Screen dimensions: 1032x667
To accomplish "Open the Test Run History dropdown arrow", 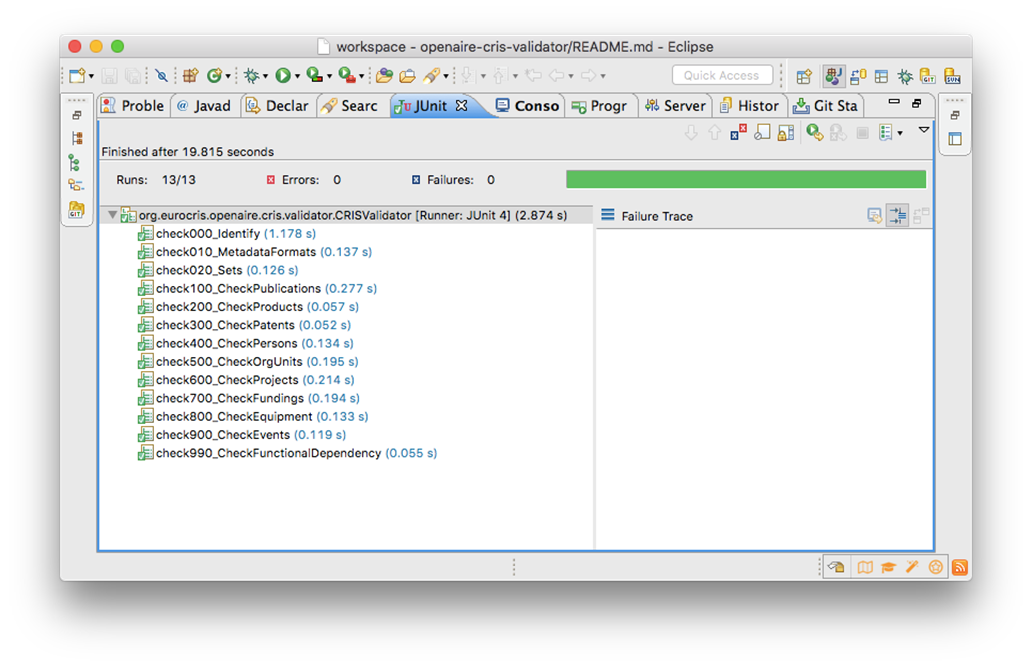I will point(900,134).
